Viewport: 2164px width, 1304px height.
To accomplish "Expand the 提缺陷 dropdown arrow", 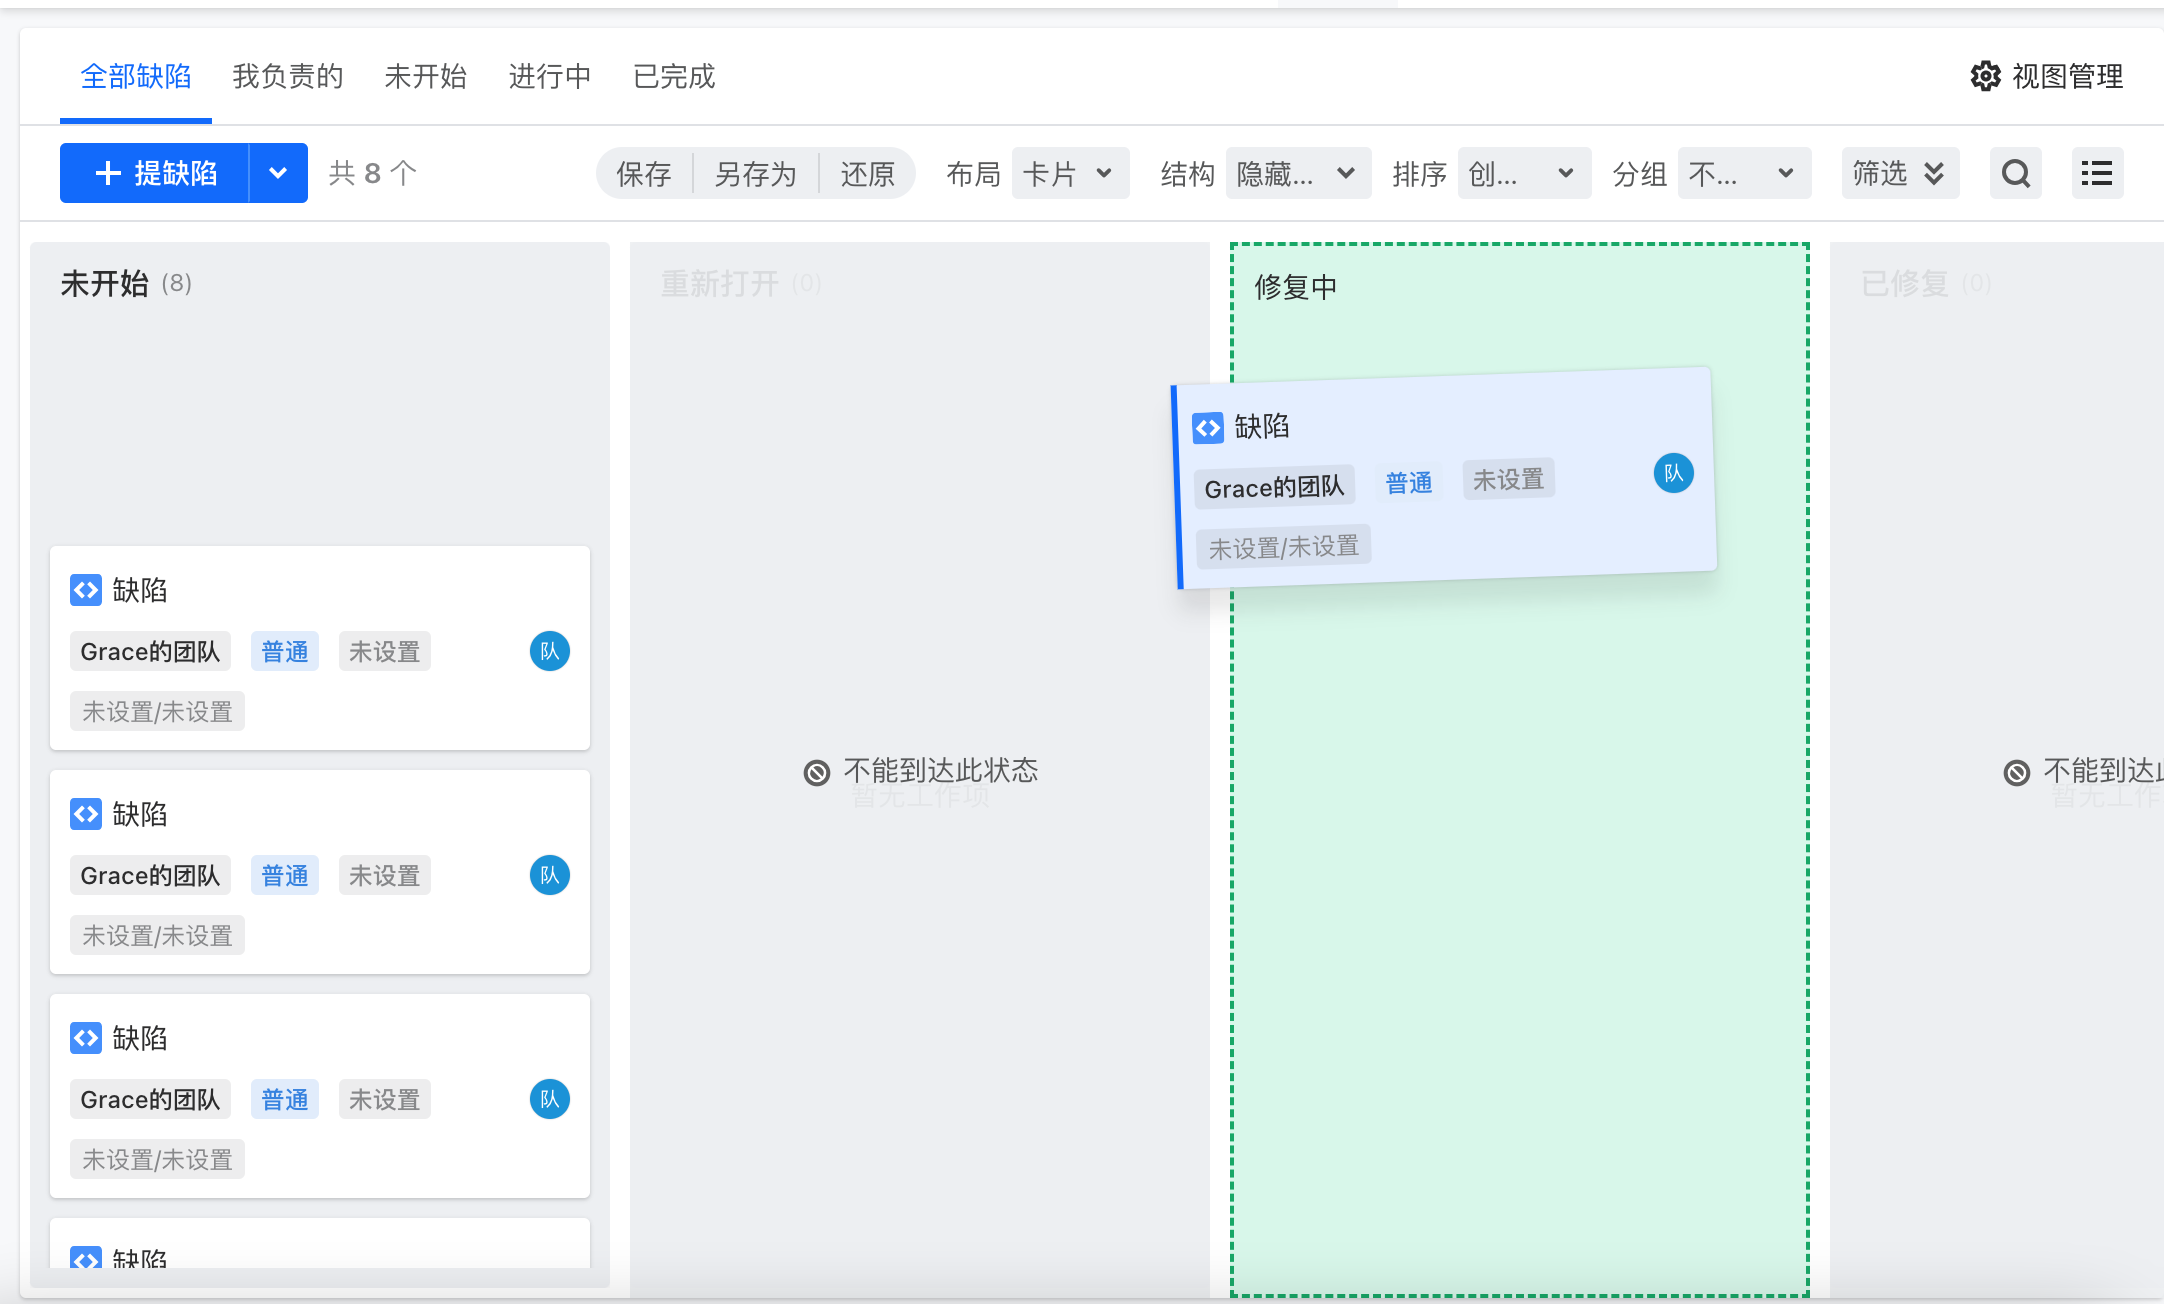I will click(278, 174).
